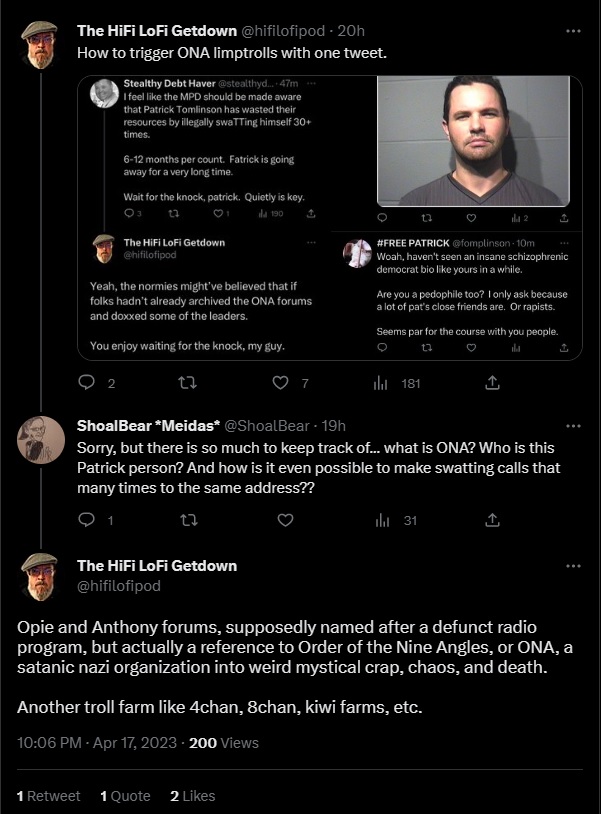Open more options on the top tweet

pyautogui.click(x=573, y=30)
